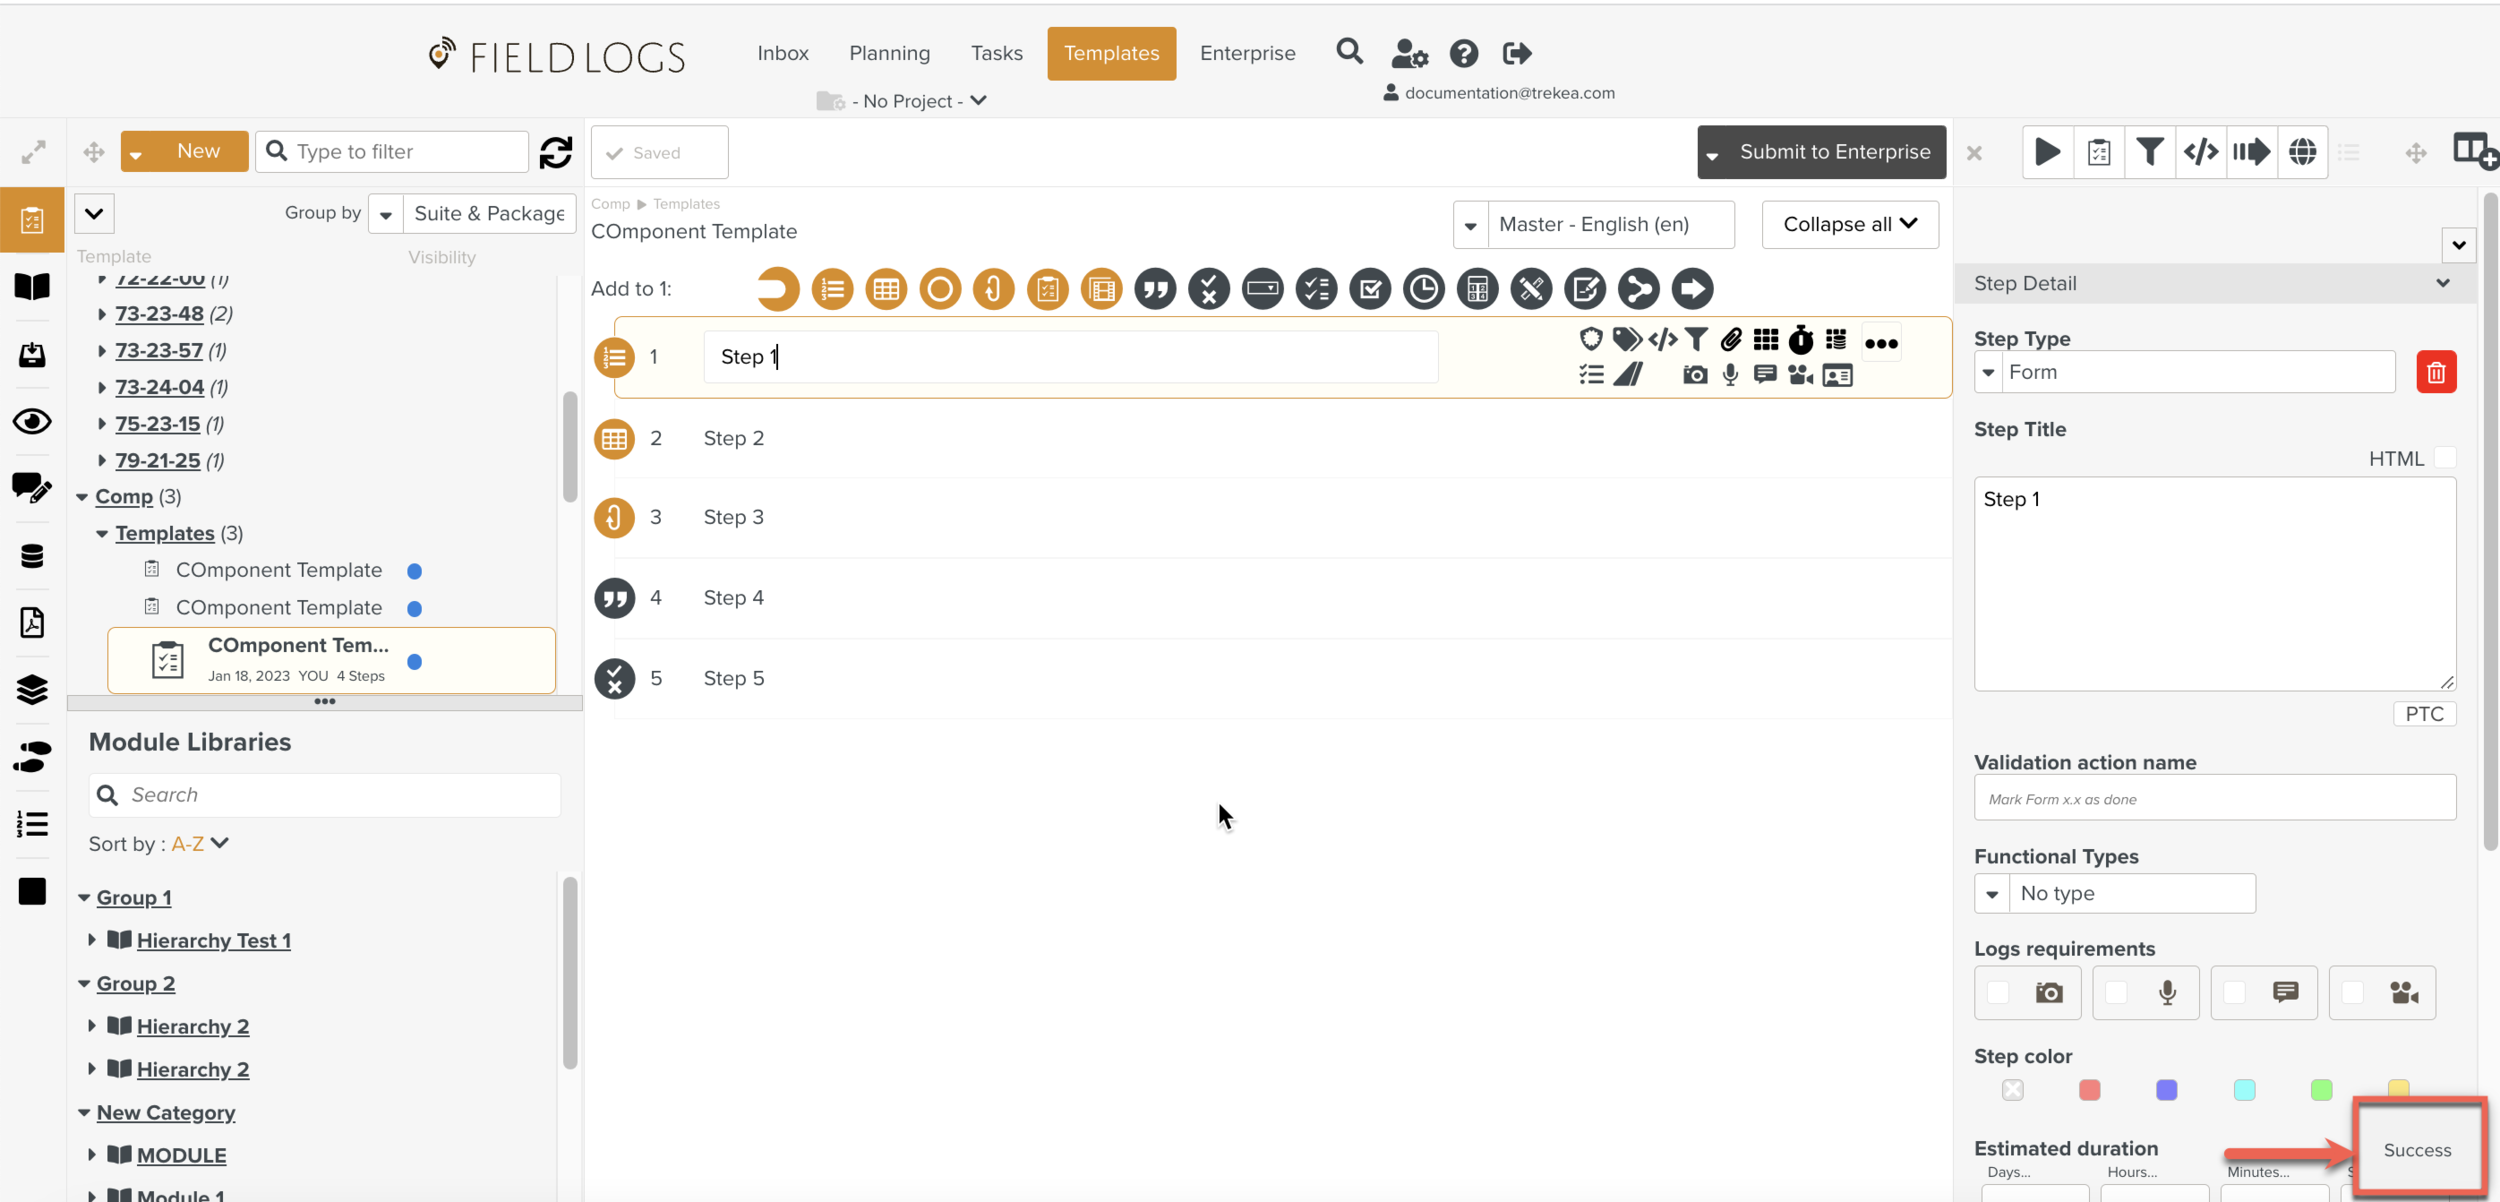Image resolution: width=2500 pixels, height=1202 pixels.
Task: Click the ID card icon on Step 1
Action: (1838, 376)
